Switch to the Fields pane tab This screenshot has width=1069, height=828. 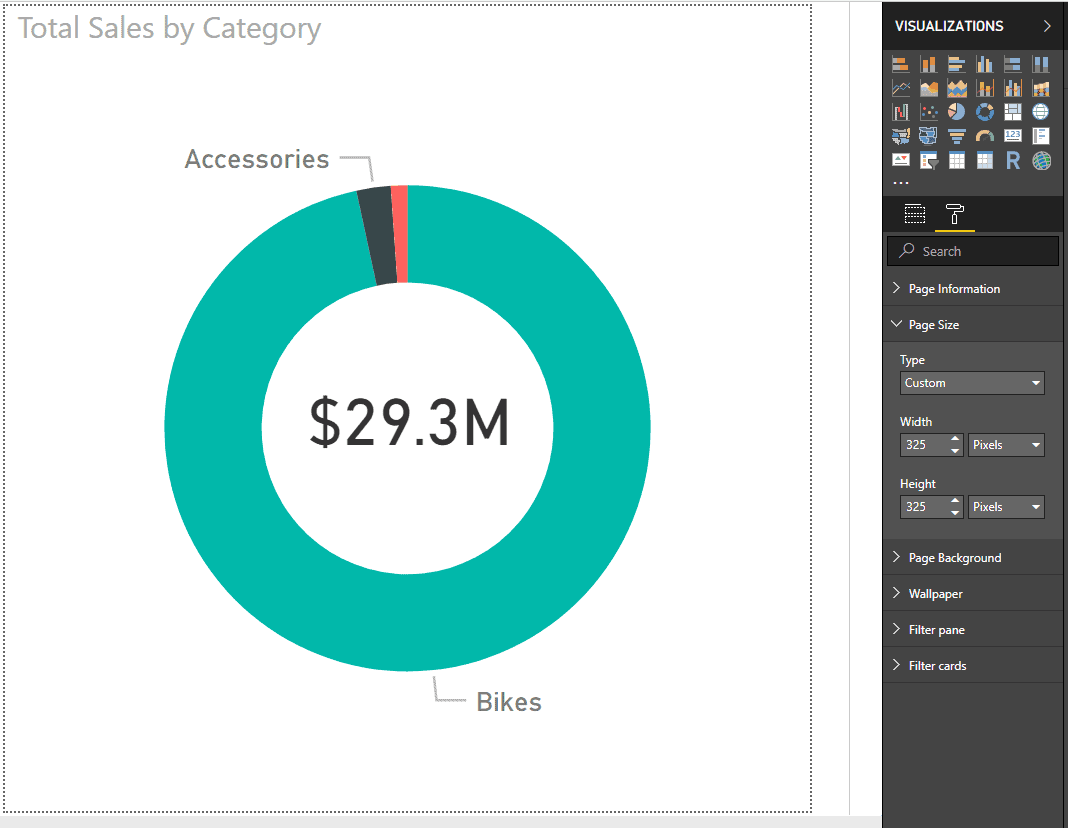914,214
